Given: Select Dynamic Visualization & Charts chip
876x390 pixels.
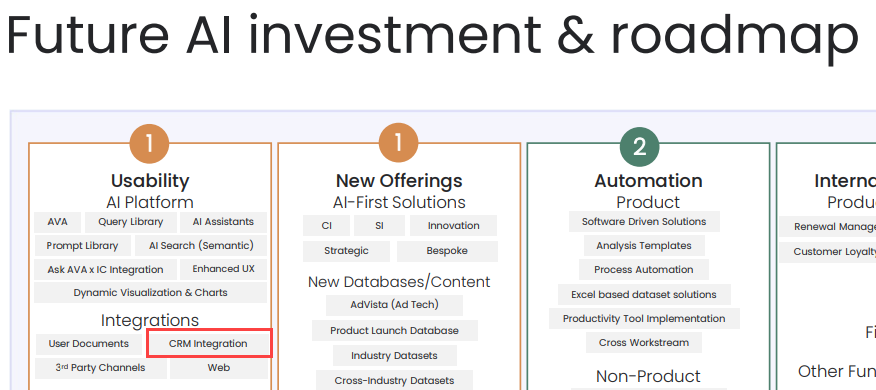Looking at the screenshot, I should [x=150, y=293].
